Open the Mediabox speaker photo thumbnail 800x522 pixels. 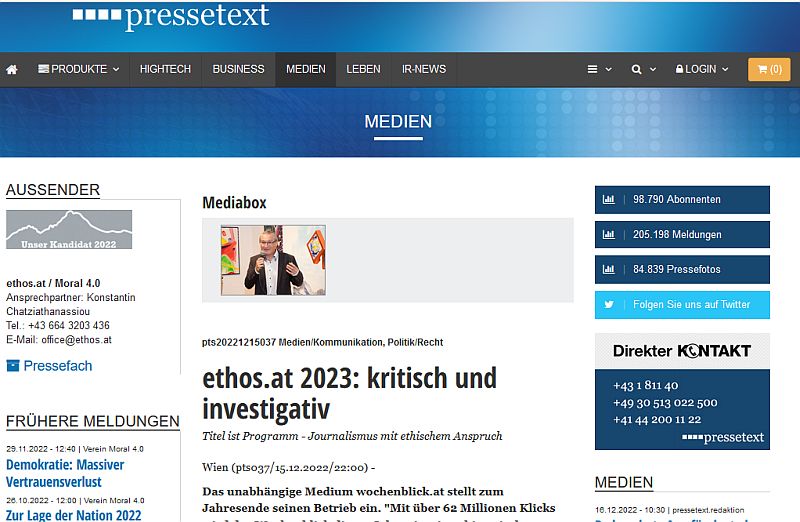coord(273,260)
